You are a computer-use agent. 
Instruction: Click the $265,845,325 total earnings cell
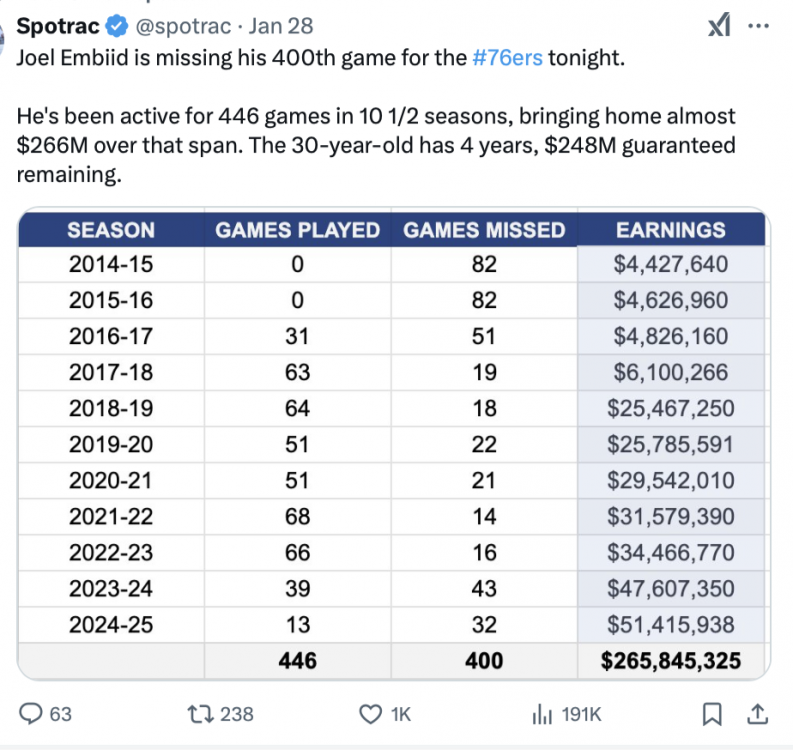pos(670,660)
